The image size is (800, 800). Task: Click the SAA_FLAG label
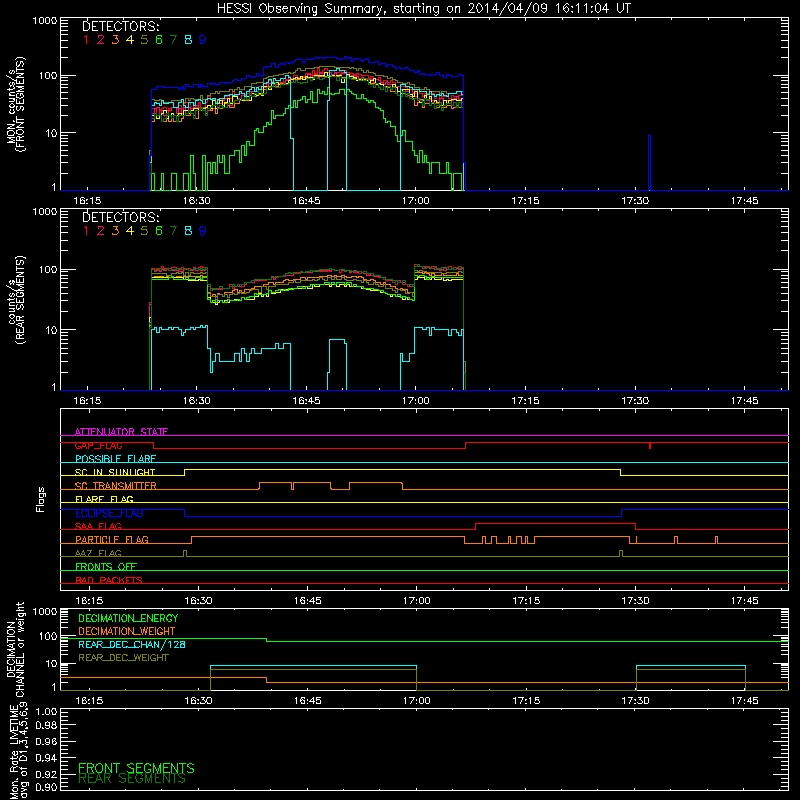(98, 526)
